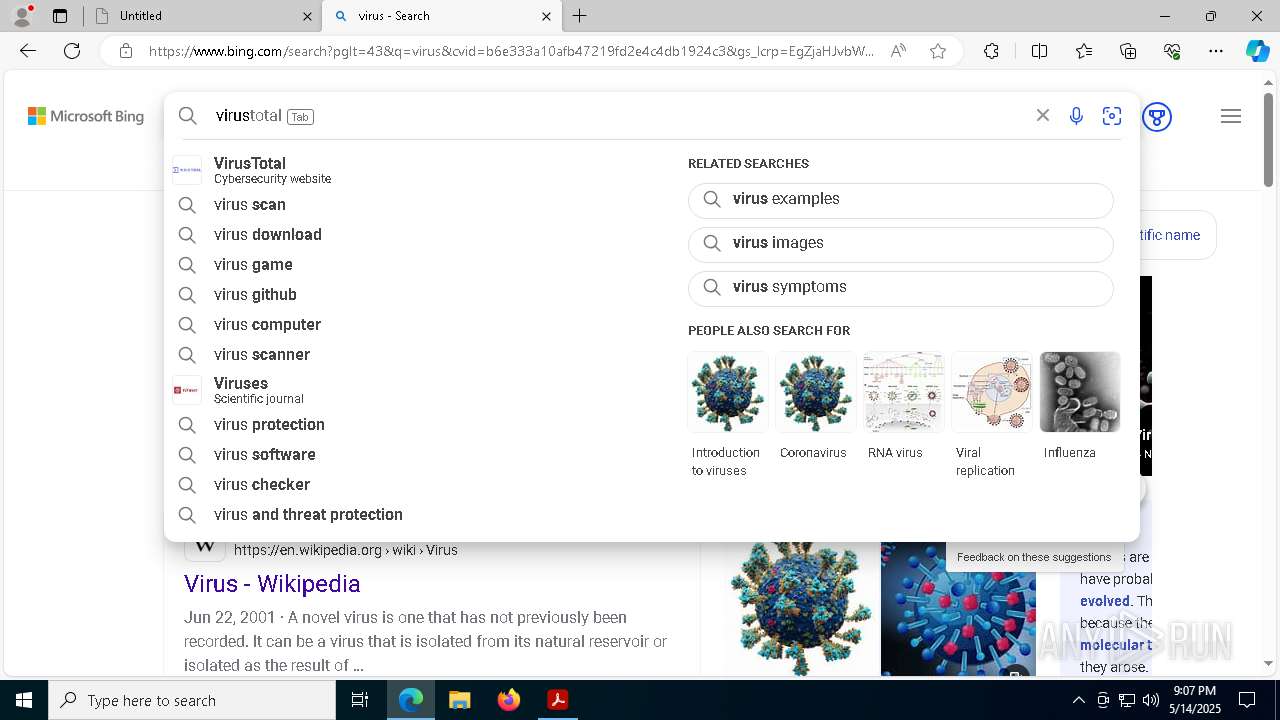
Task: Open File Explorer from the taskbar
Action: [x=459, y=700]
